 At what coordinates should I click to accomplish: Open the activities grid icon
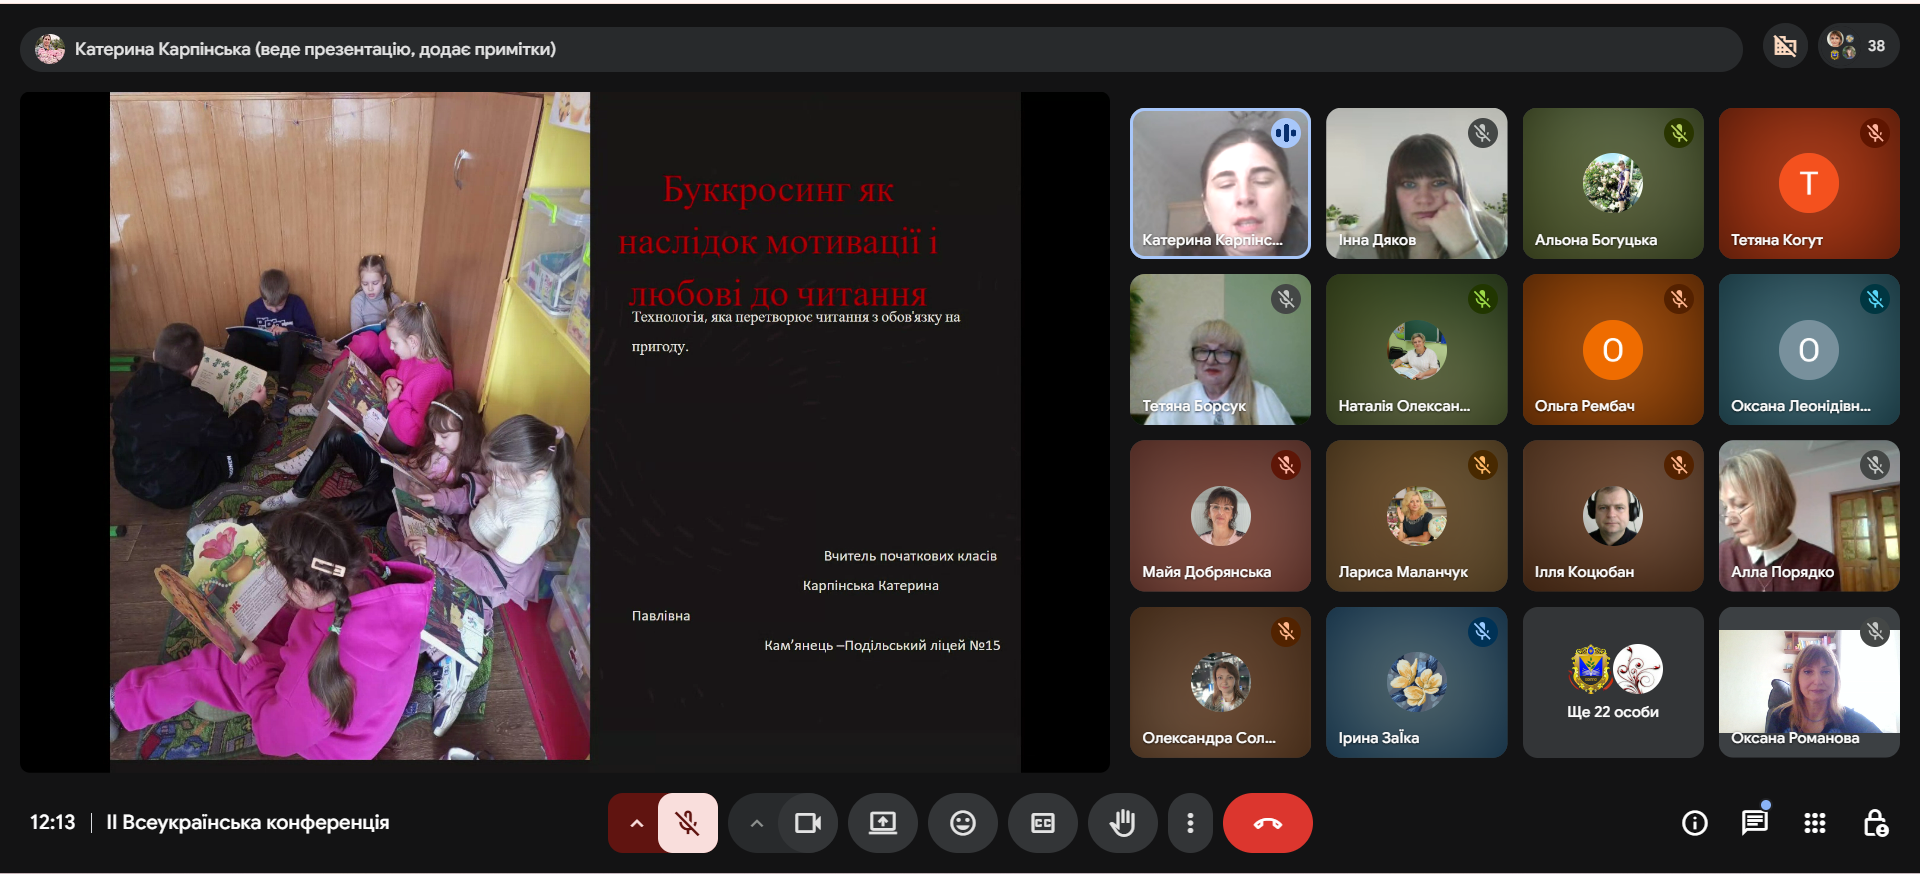point(1814,823)
